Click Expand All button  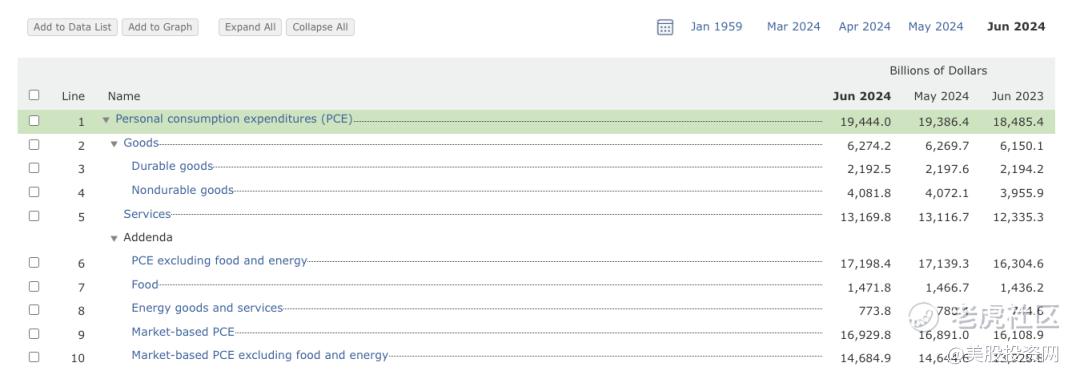pos(250,28)
